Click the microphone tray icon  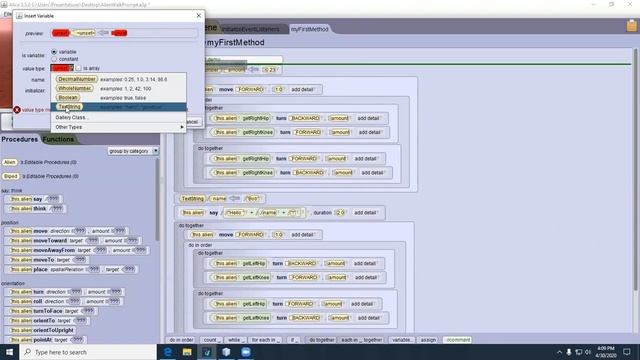click(569, 352)
